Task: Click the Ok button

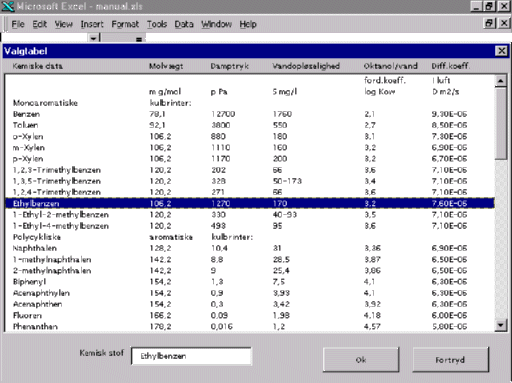Action: click(361, 360)
